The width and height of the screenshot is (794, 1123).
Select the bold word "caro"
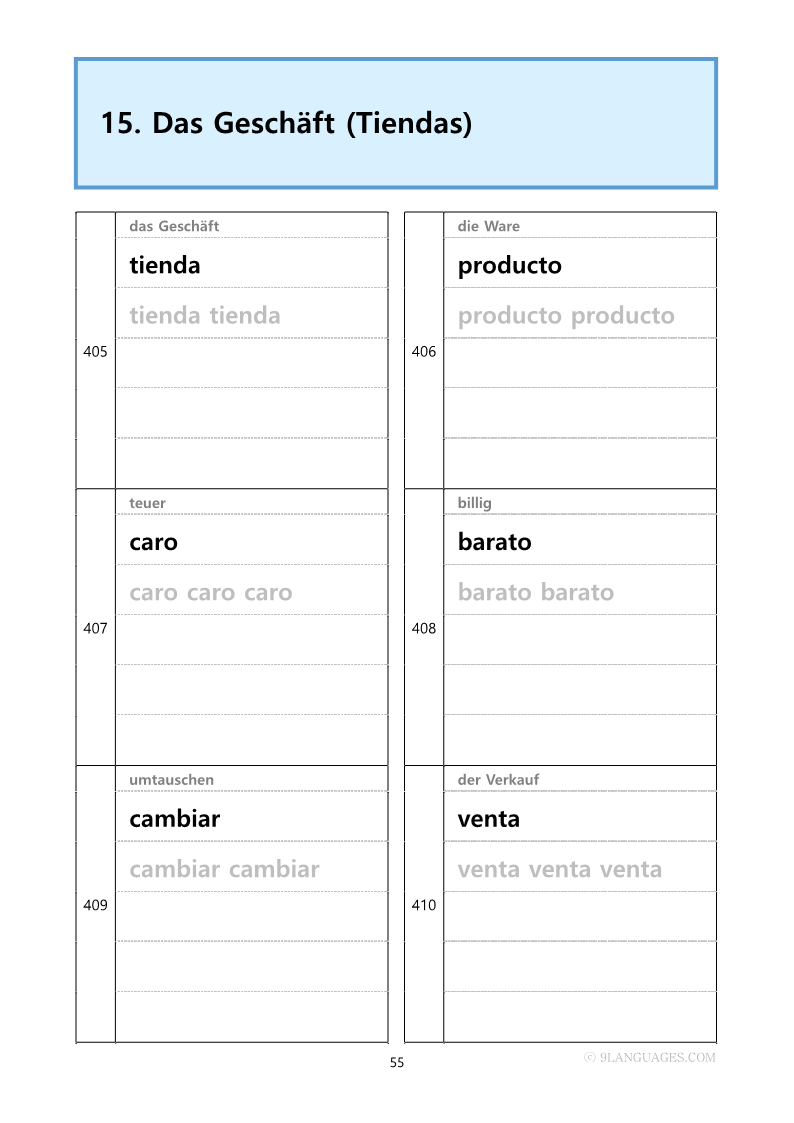pos(153,542)
